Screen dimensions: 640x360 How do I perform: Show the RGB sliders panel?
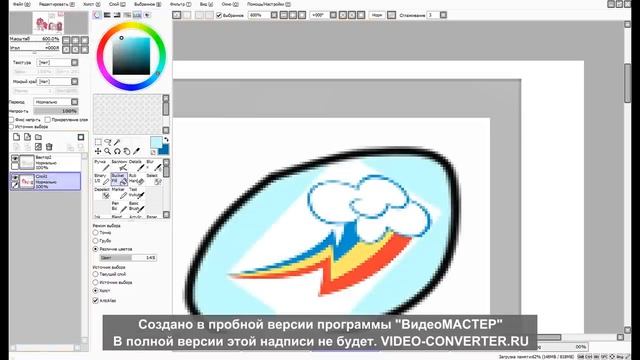107,15
